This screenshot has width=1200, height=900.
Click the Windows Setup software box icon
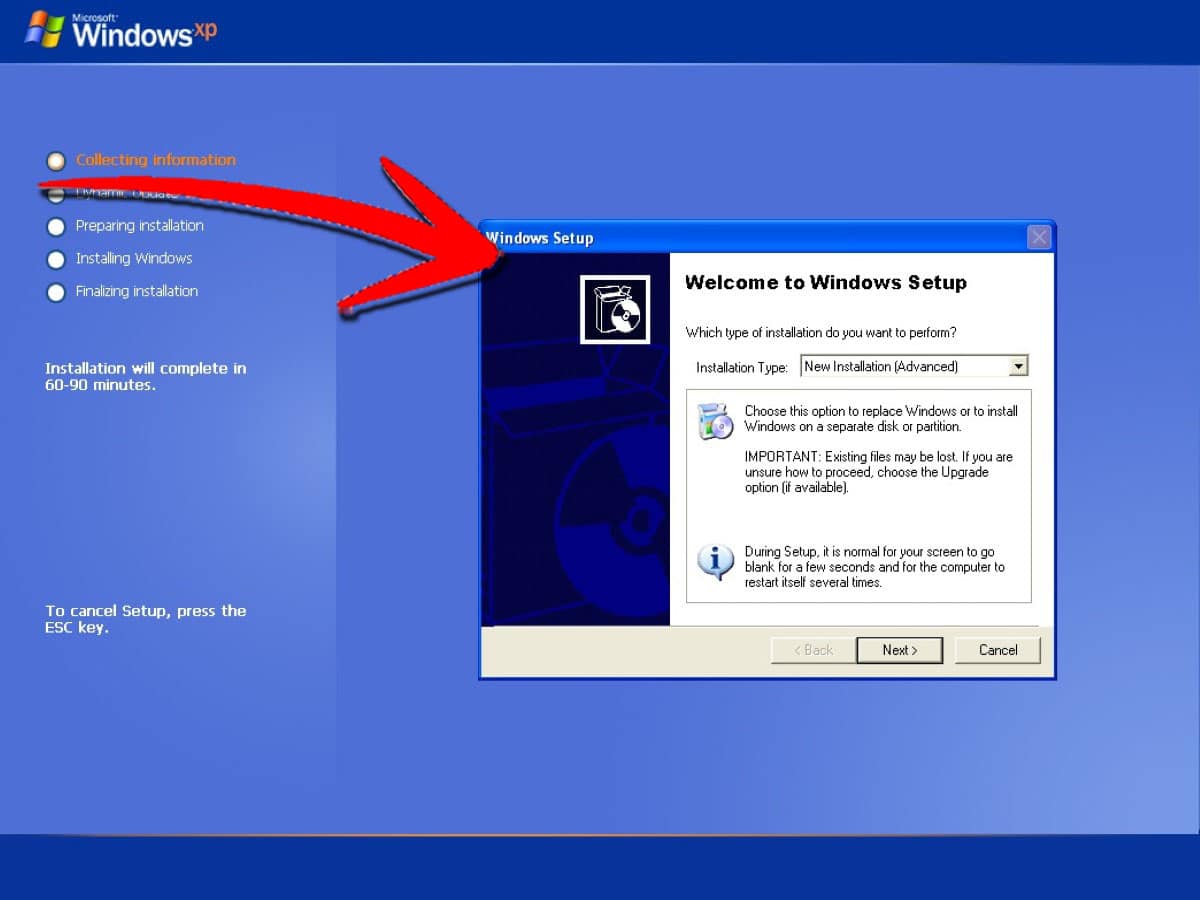point(614,309)
